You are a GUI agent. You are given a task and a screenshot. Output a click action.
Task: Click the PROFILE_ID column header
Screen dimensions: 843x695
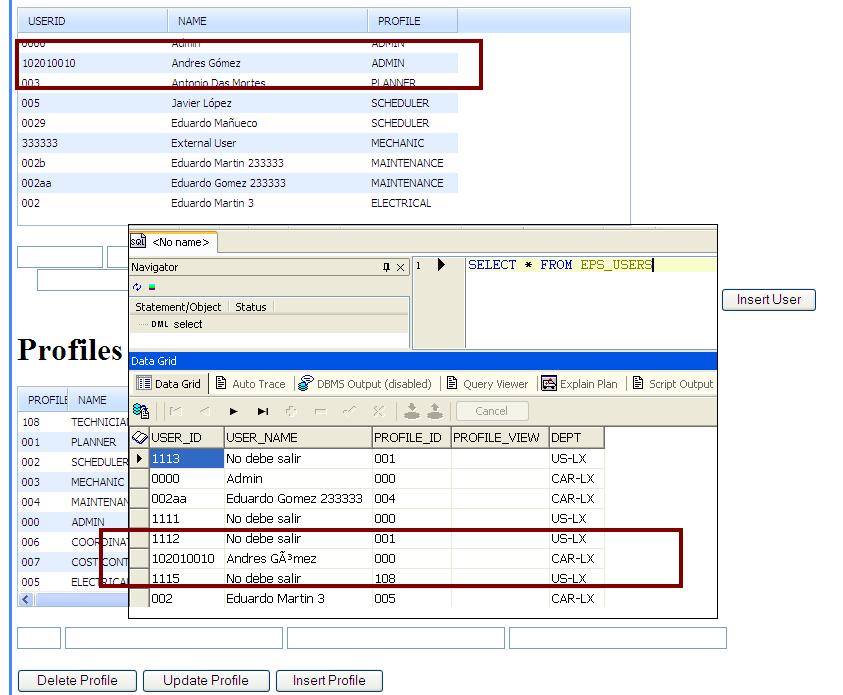click(411, 438)
